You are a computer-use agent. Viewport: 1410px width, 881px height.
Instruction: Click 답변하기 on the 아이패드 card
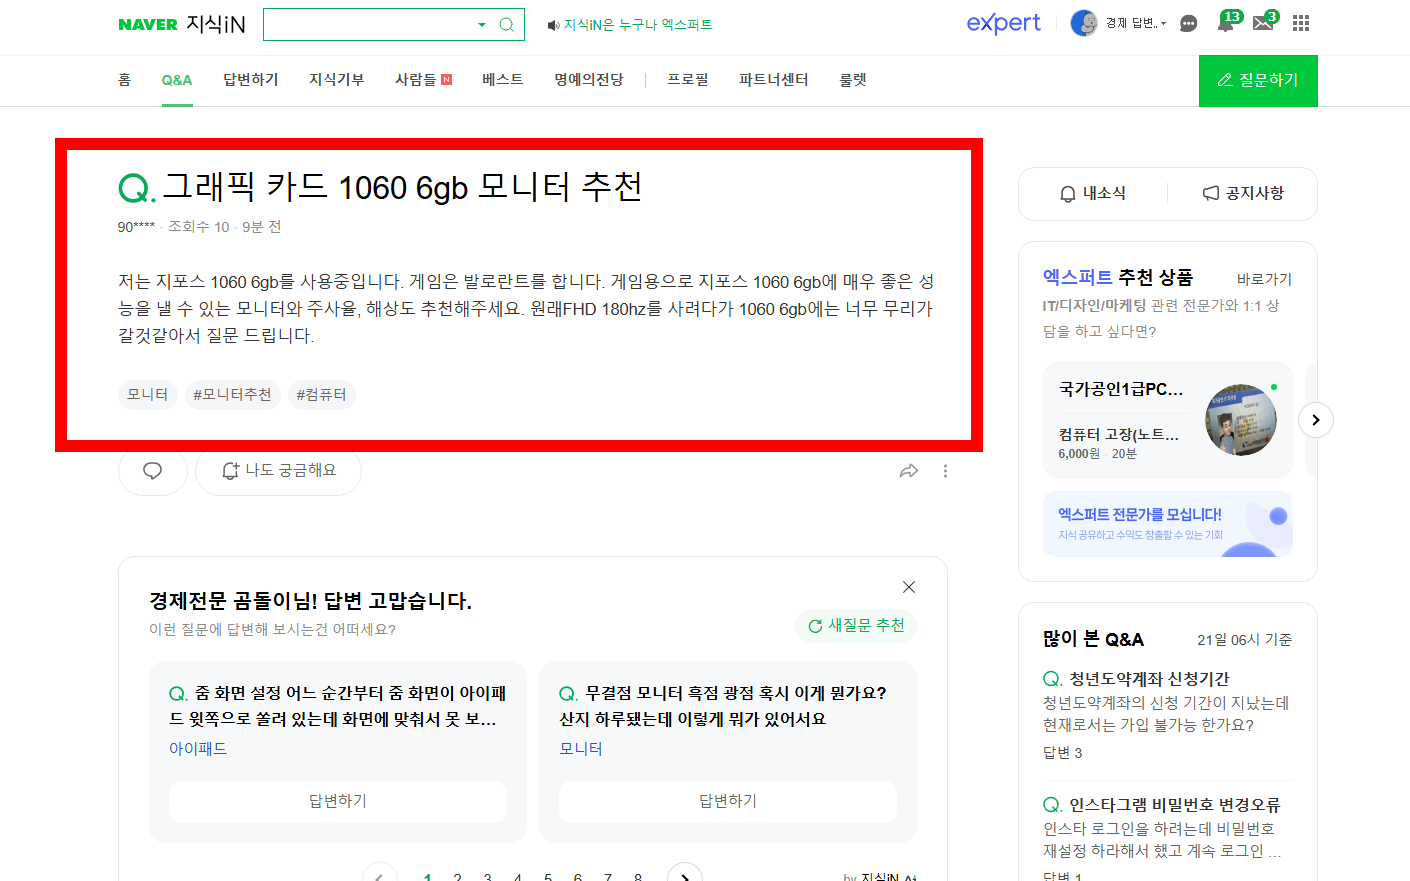tap(338, 801)
